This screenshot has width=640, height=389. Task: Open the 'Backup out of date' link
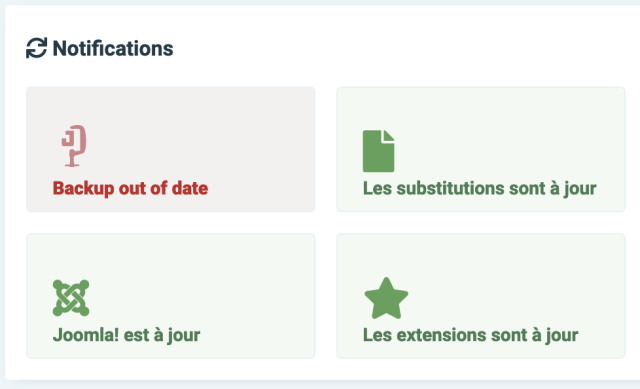coord(131,188)
